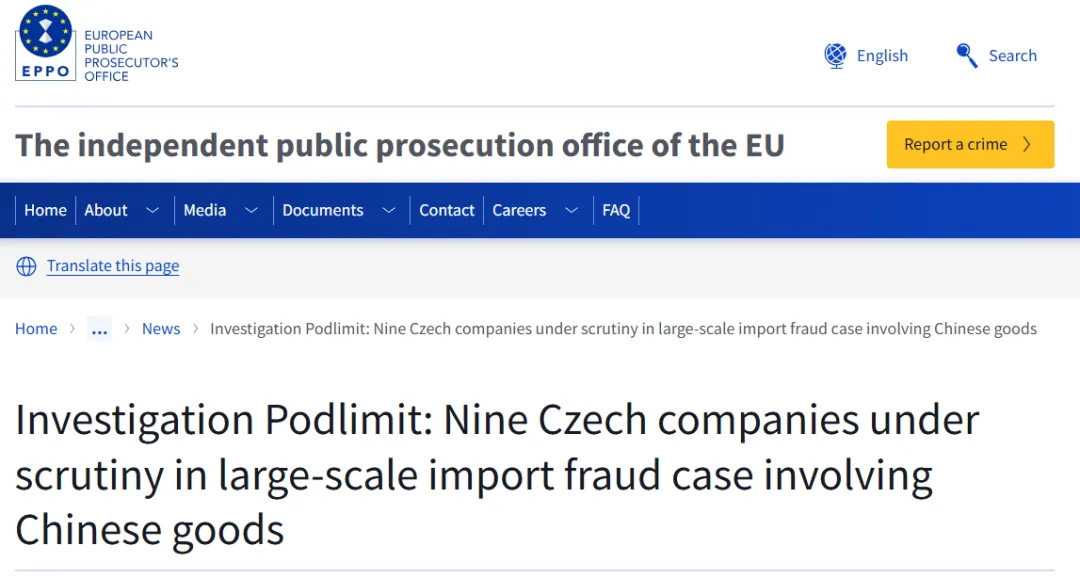Image resolution: width=1080 pixels, height=578 pixels.
Task: Click the globe icon beside Translate this page
Action: pos(26,266)
